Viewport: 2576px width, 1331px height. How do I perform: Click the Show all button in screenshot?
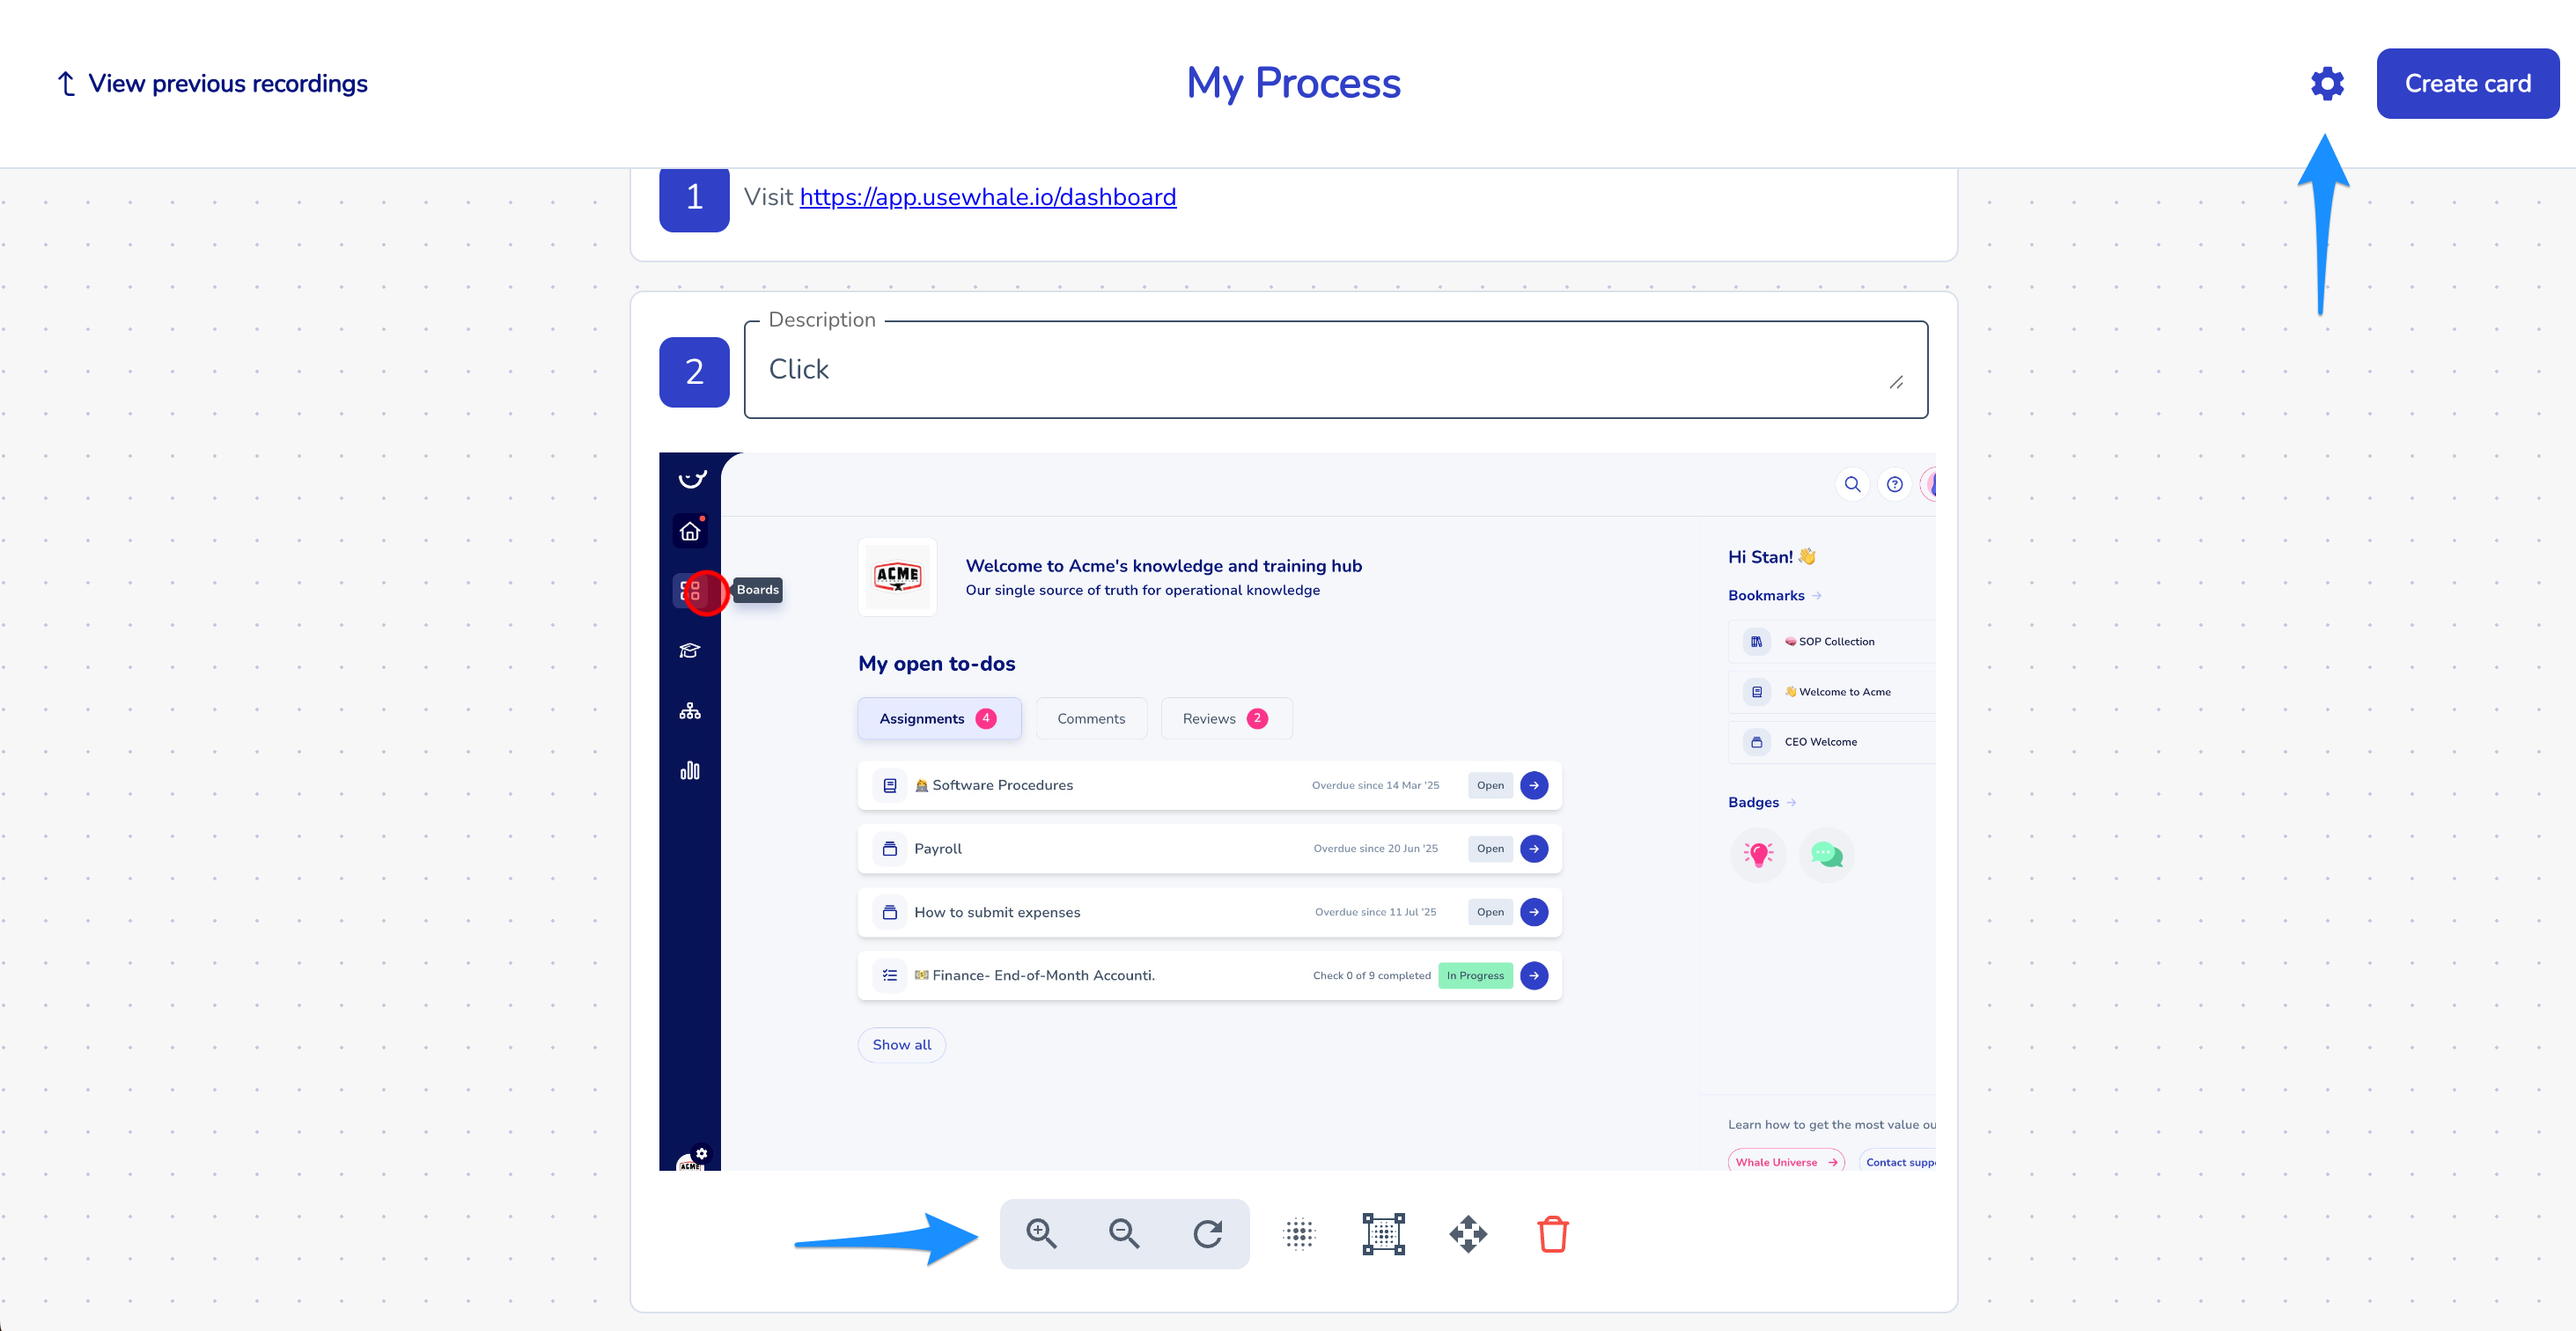pos(901,1044)
